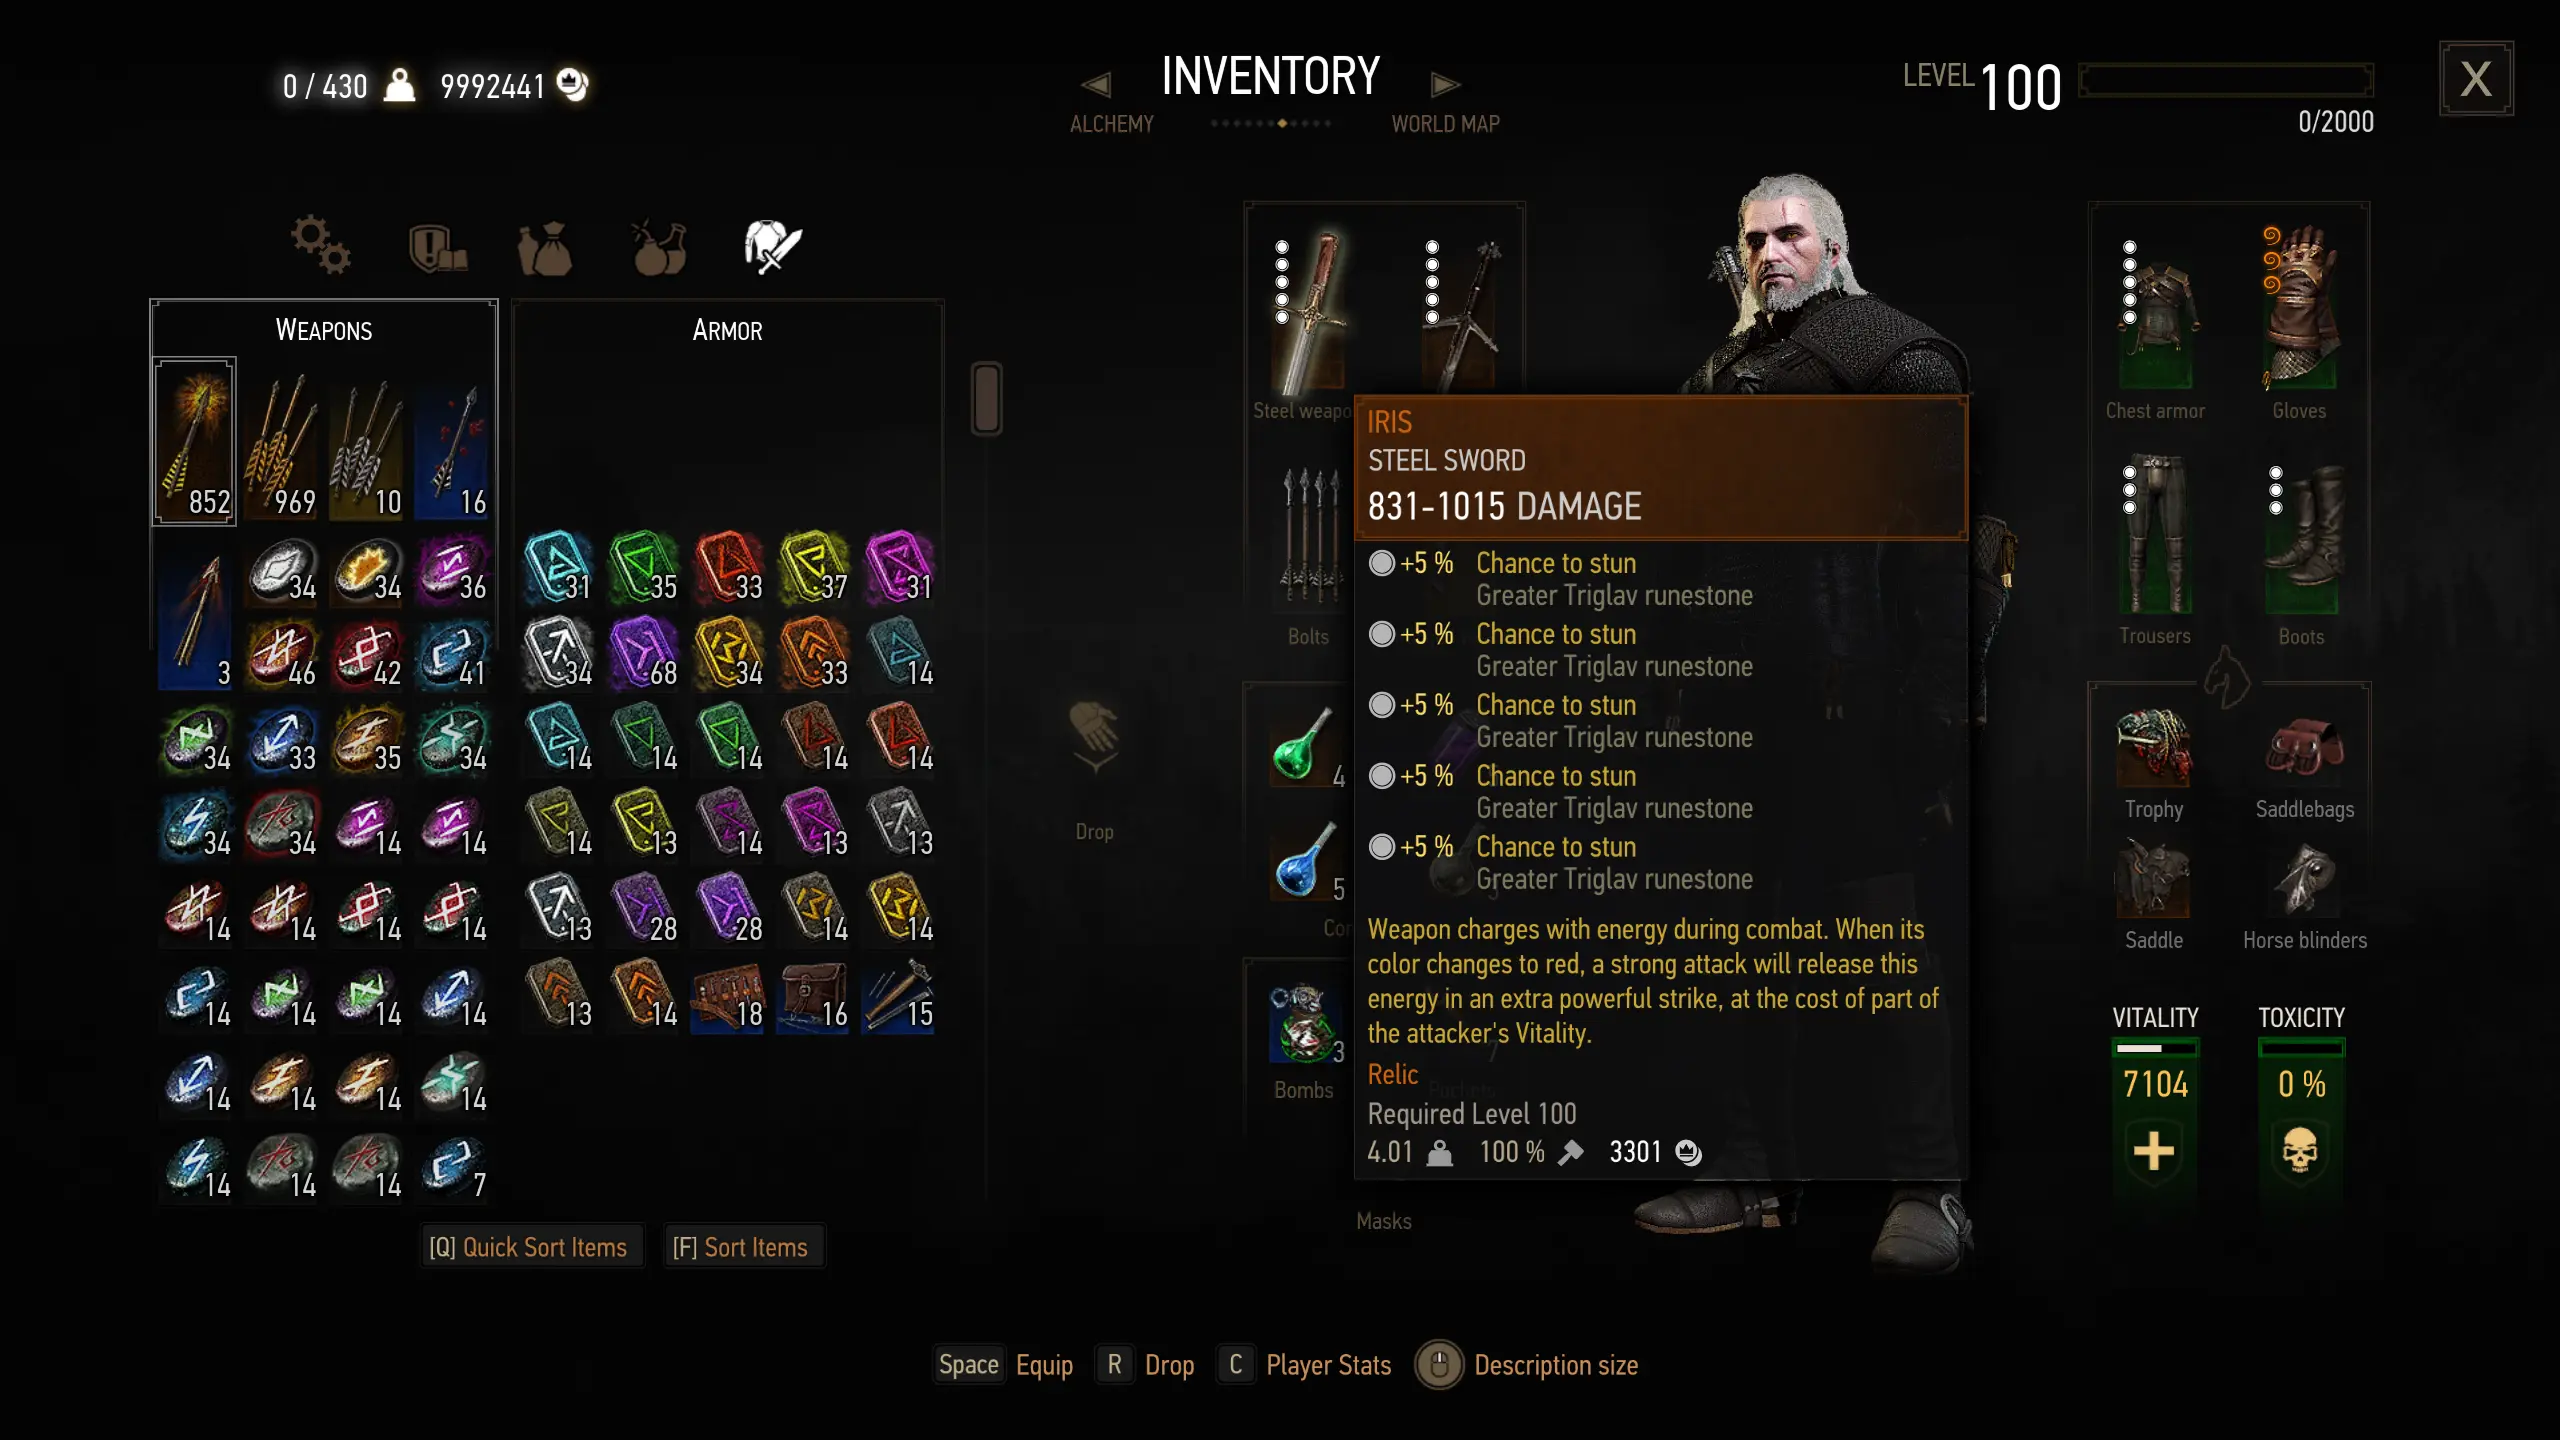The width and height of the screenshot is (2560, 1440).
Task: Click the Trophy slot icon
Action: (x=2153, y=748)
